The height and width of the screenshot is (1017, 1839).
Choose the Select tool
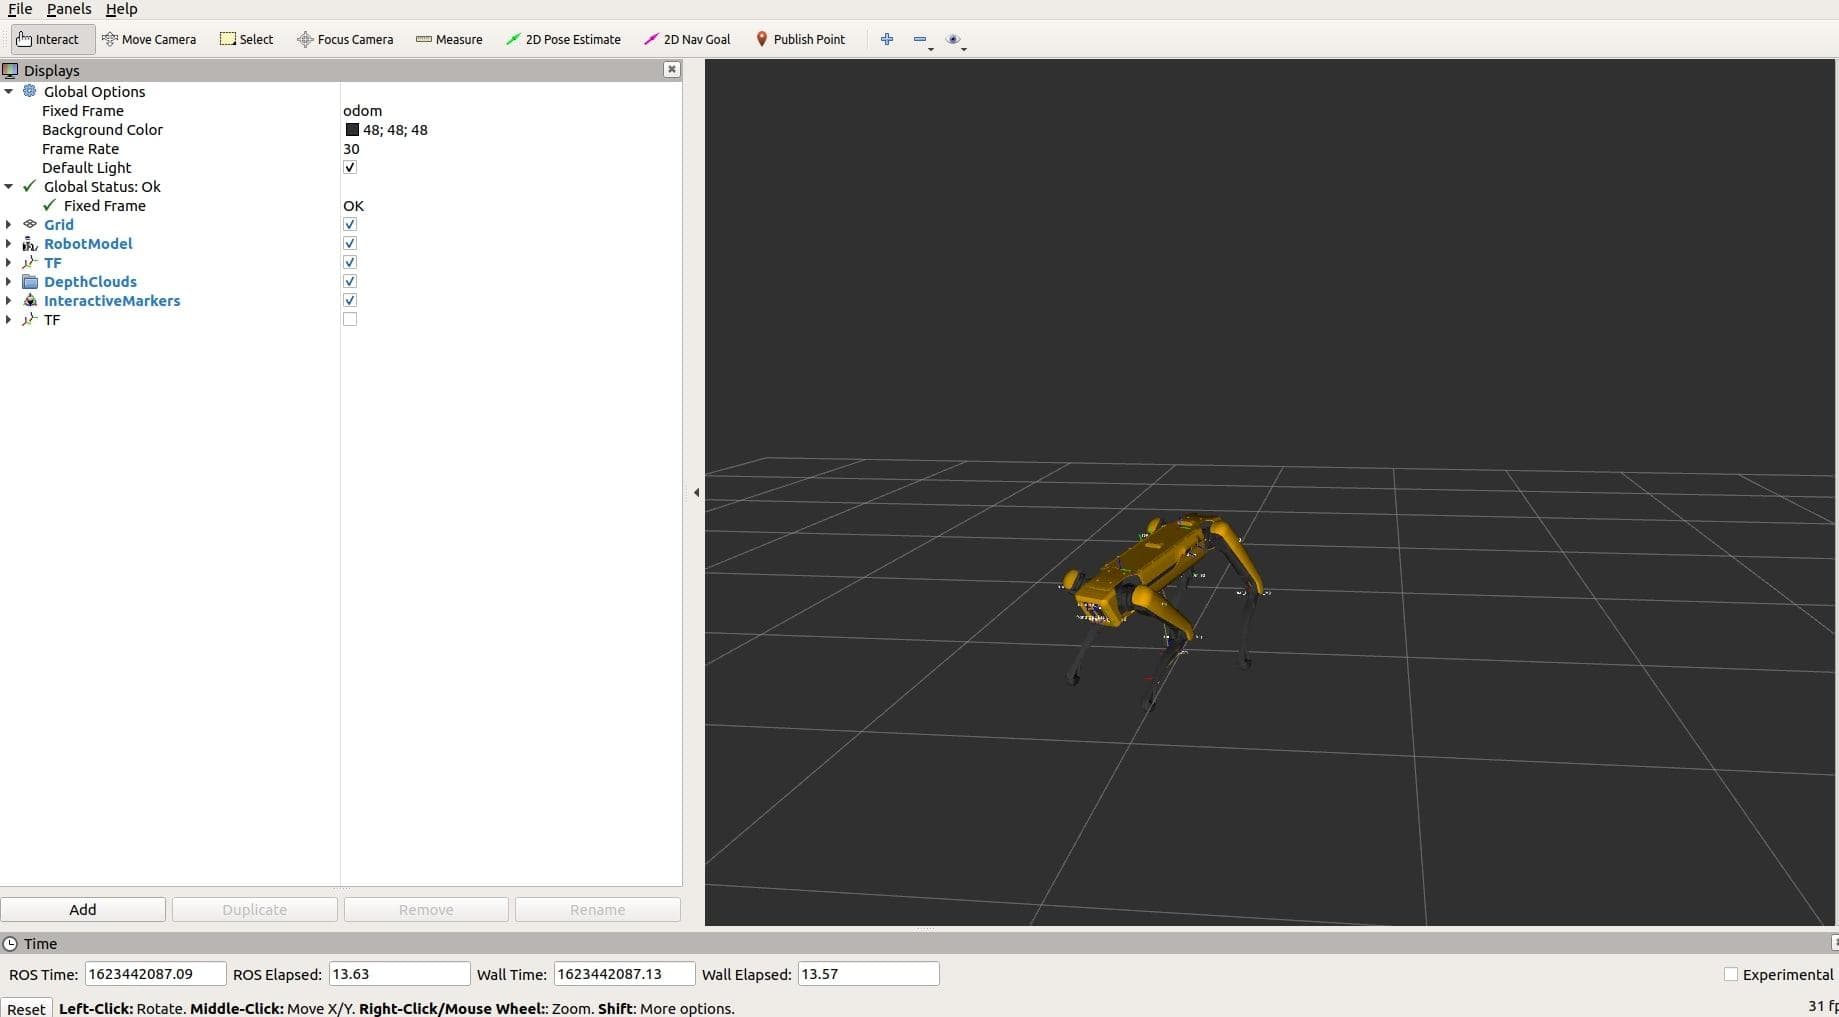[x=246, y=39]
